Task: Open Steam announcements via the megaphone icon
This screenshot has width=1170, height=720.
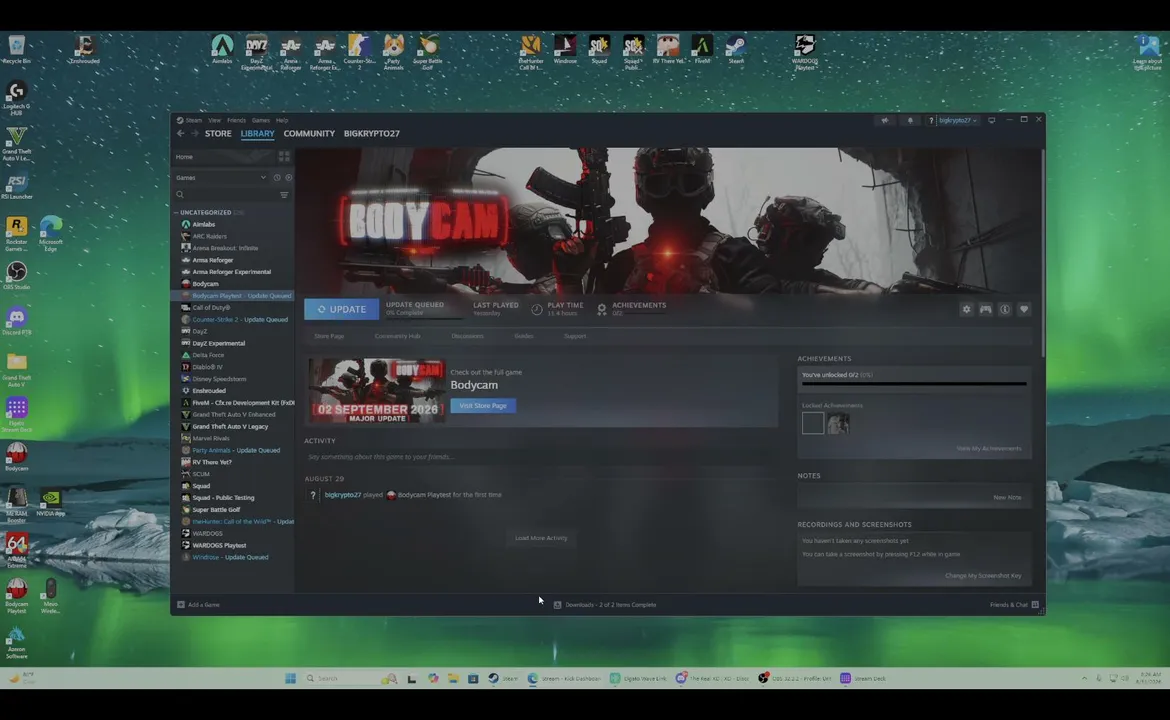Action: [885, 120]
